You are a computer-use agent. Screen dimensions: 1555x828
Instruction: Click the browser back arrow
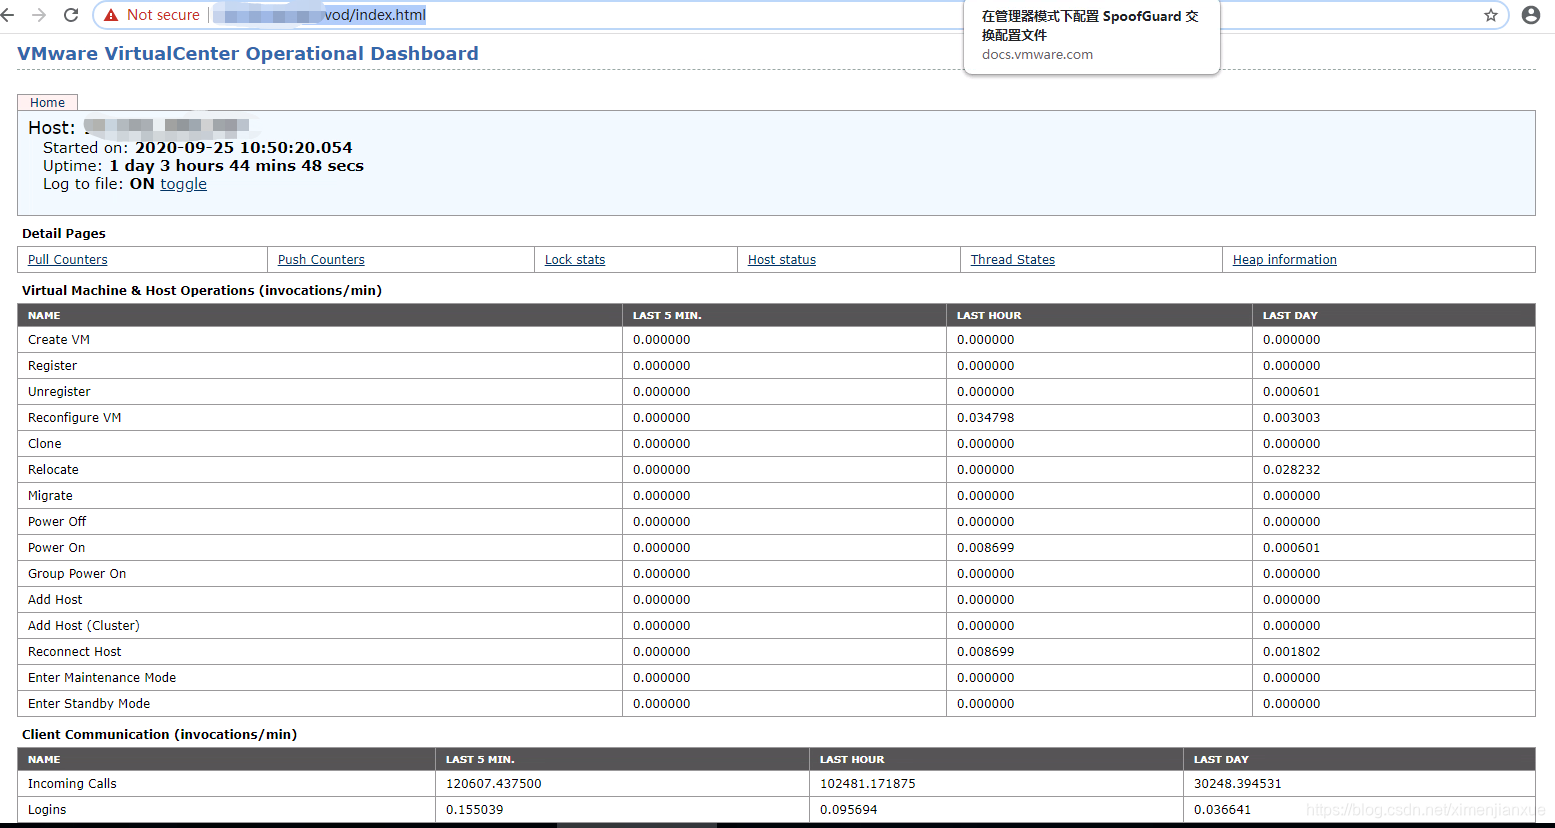point(8,15)
